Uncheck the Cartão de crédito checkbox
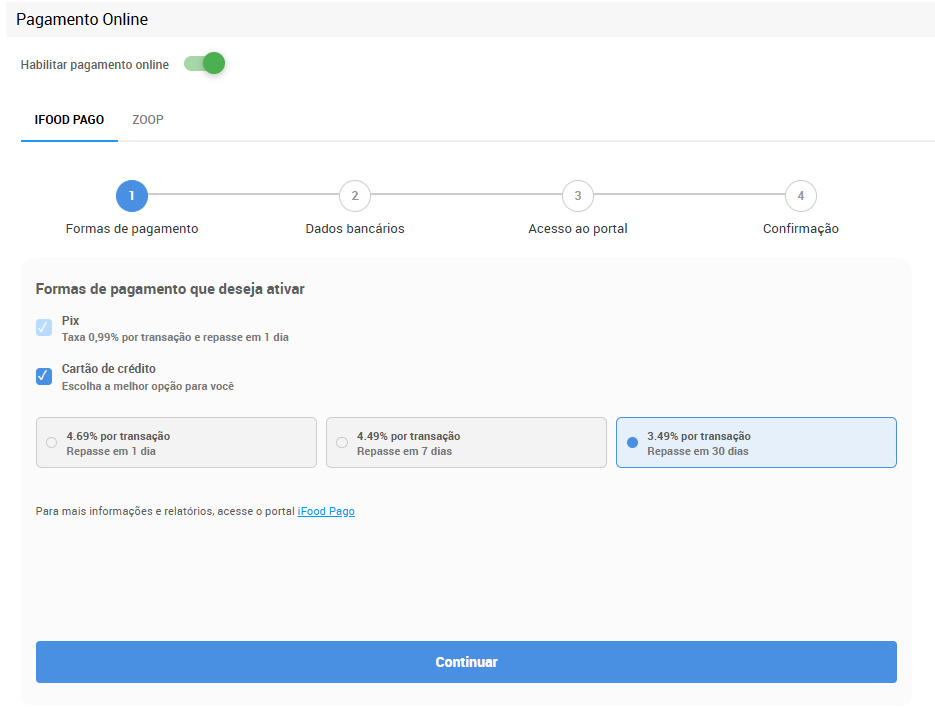 (x=44, y=376)
